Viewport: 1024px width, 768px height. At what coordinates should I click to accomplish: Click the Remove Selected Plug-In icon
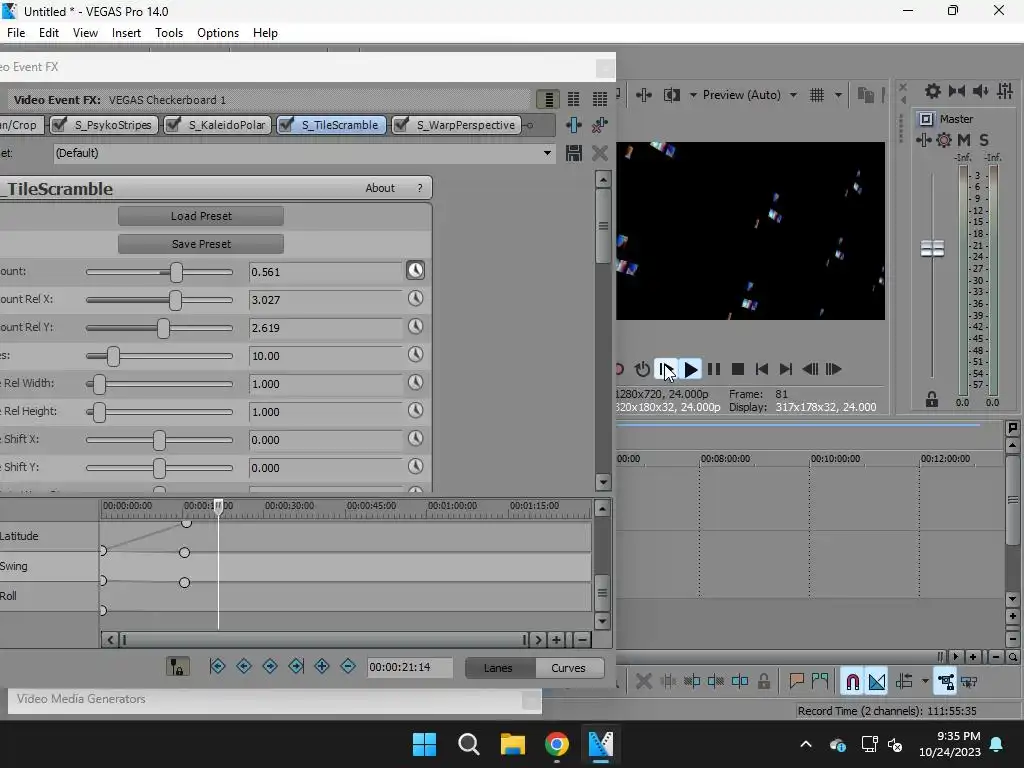click(600, 125)
